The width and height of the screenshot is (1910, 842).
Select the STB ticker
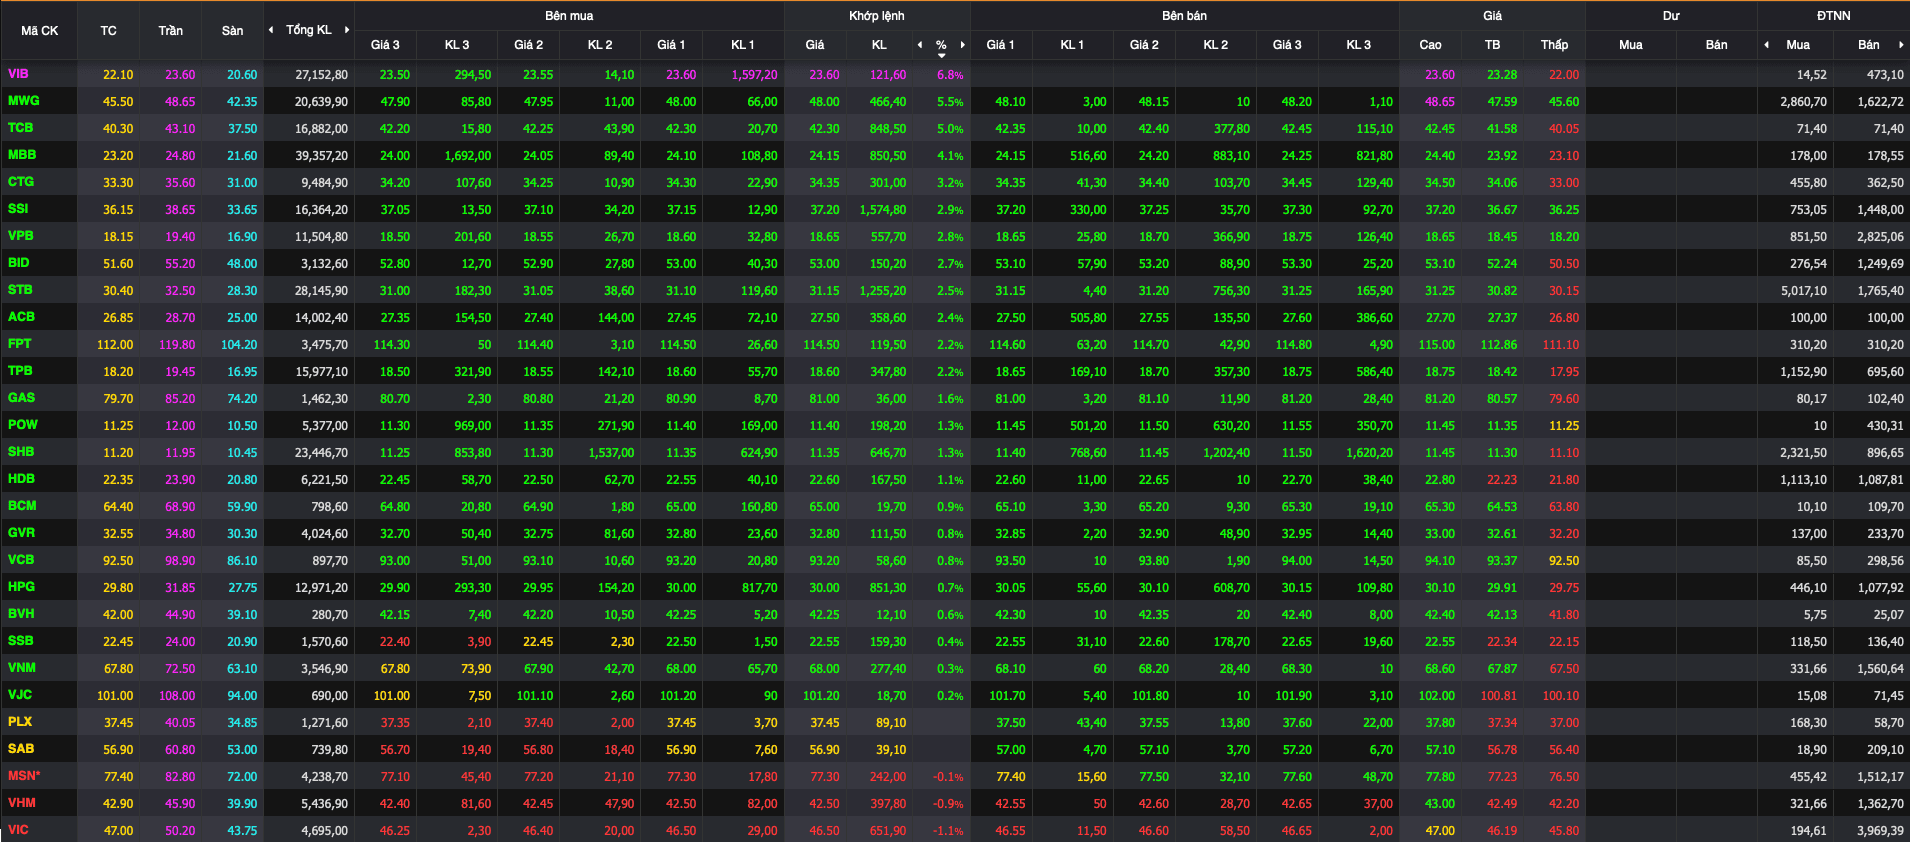[x=20, y=290]
